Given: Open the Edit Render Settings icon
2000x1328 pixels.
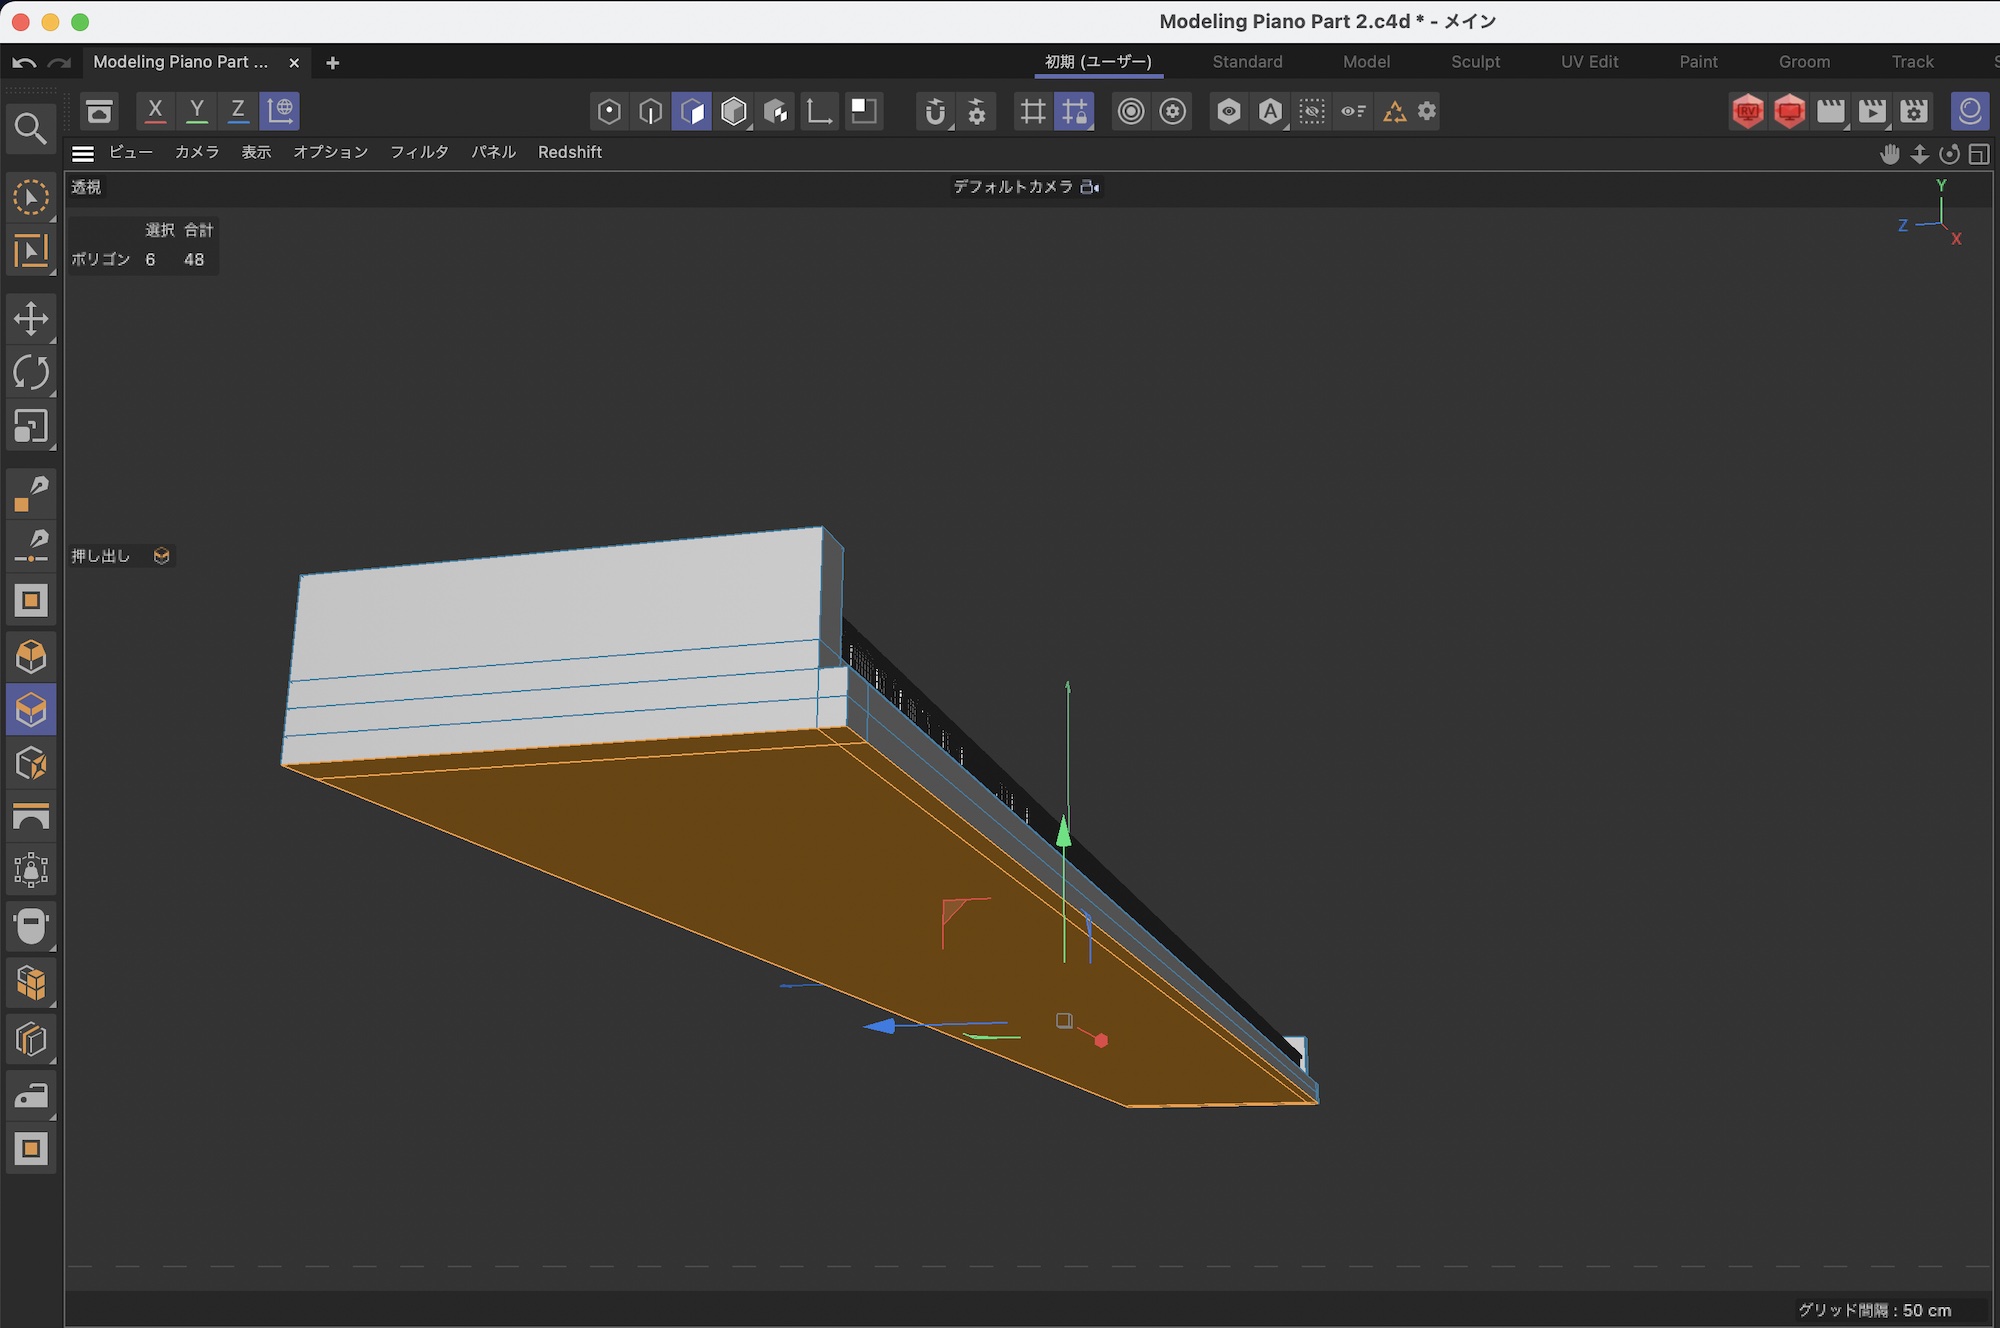Looking at the screenshot, I should click(1914, 111).
